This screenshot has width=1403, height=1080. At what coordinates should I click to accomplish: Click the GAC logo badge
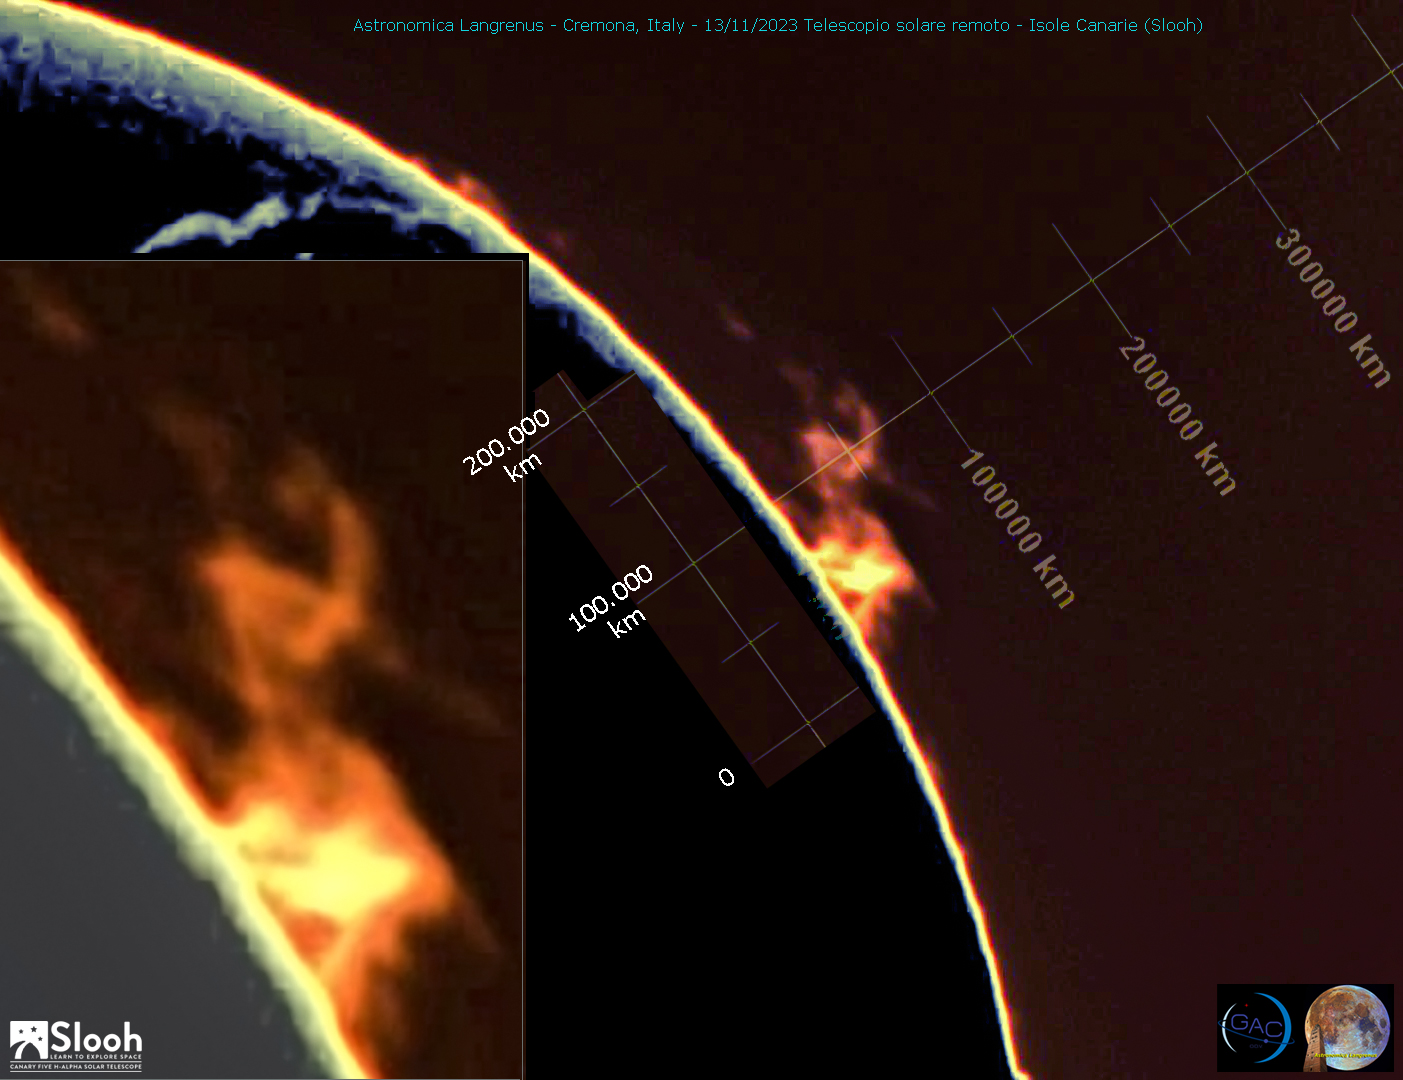point(1258,1028)
